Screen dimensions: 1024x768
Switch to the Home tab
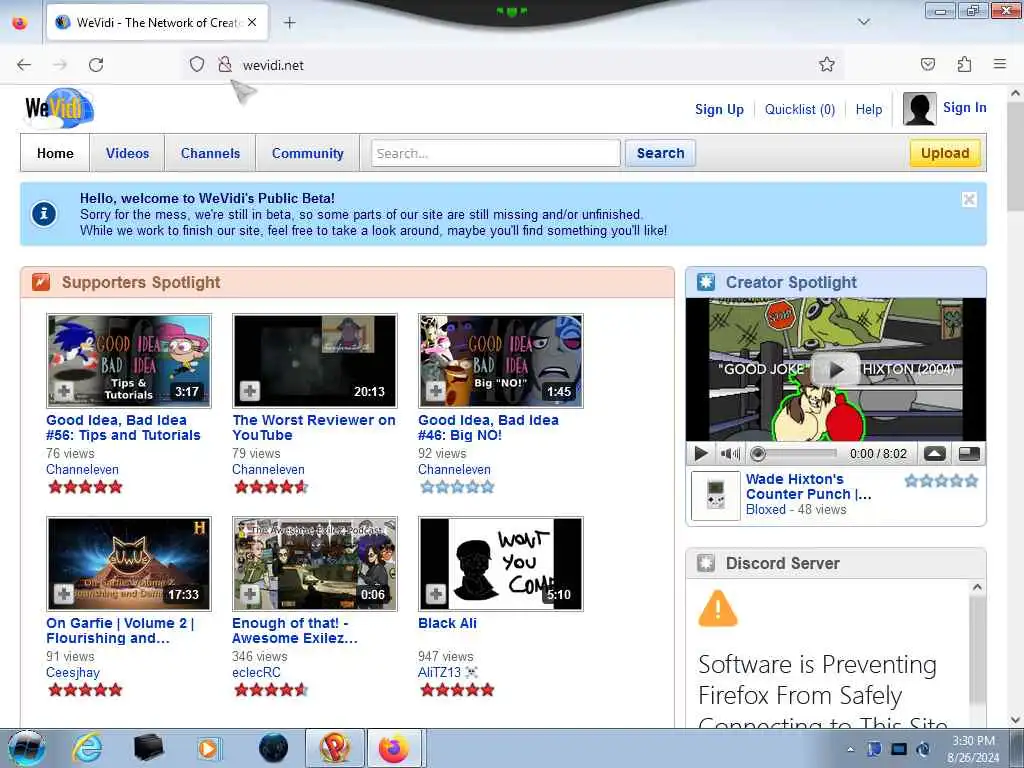tap(55, 153)
